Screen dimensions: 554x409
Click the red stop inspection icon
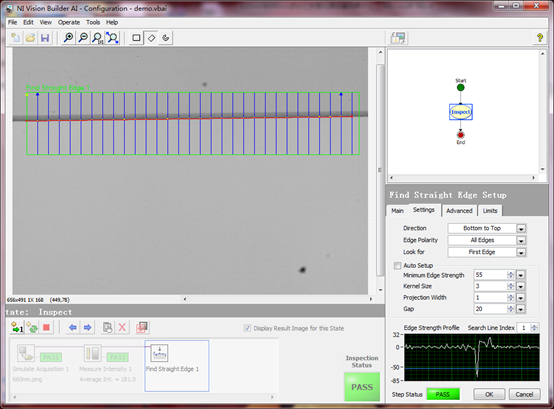point(46,327)
